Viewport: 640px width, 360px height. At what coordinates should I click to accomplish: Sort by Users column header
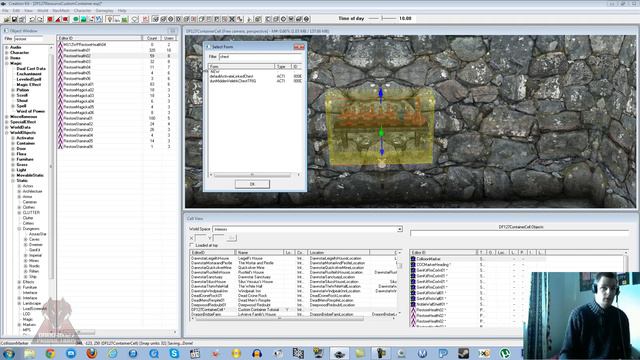169,38
